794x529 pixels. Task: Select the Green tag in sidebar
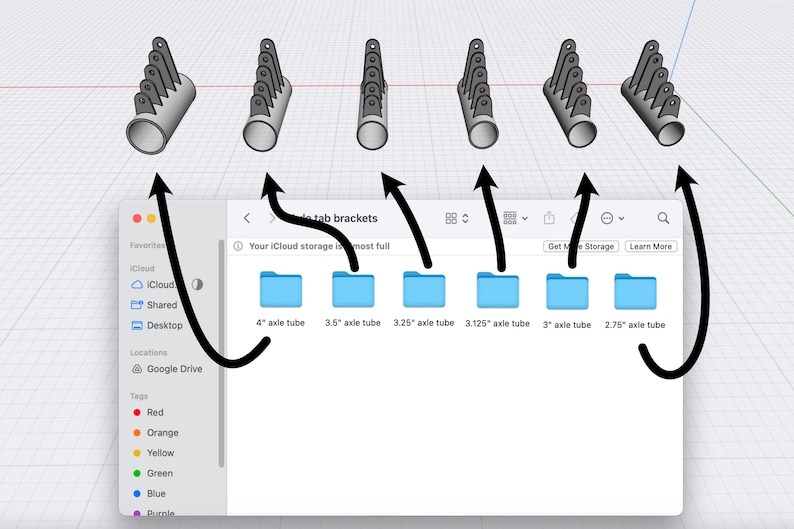click(153, 473)
